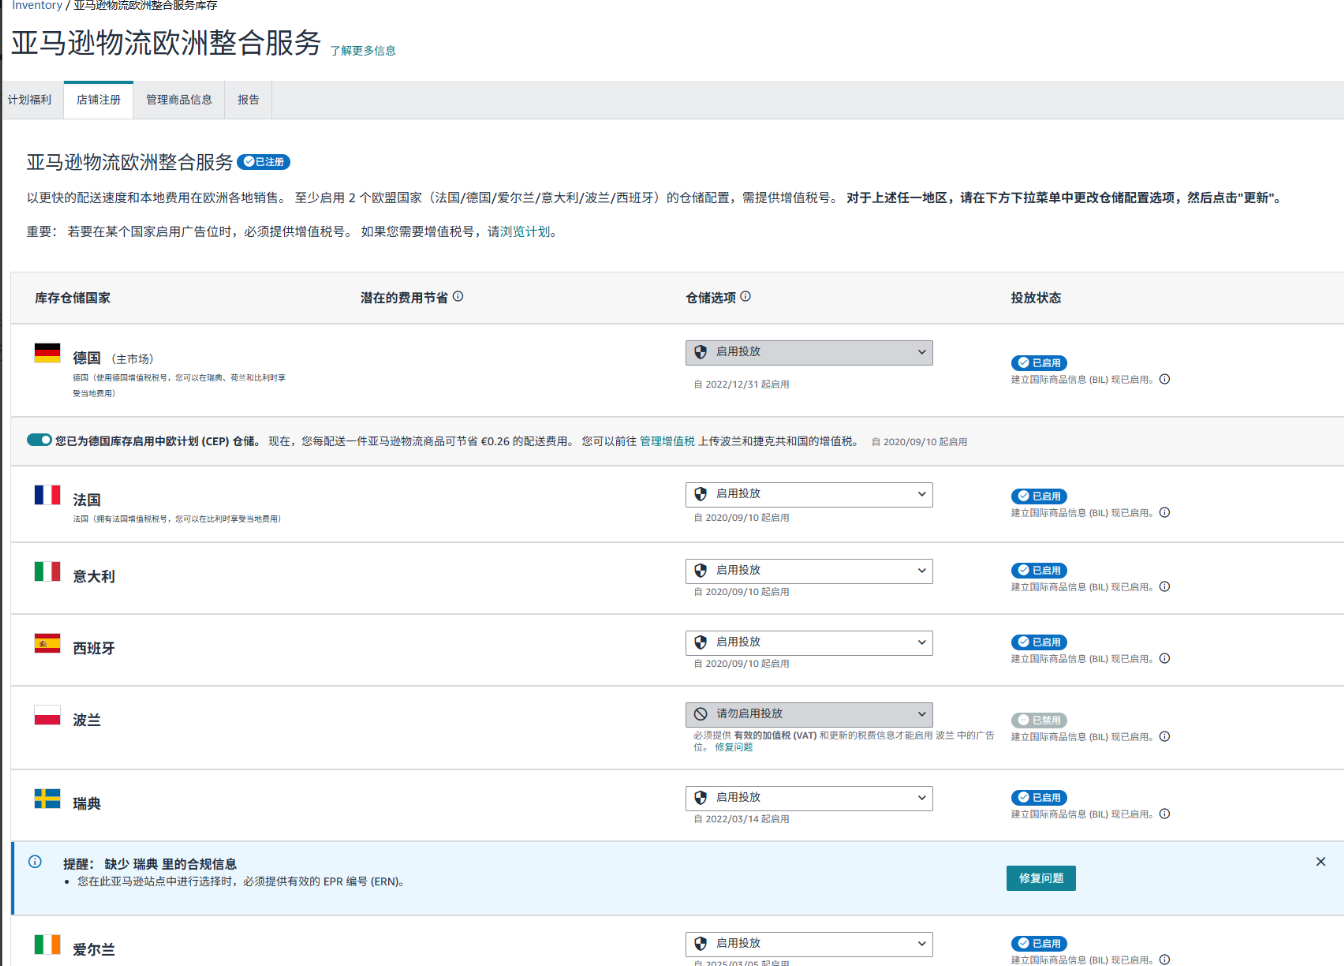The height and width of the screenshot is (966, 1344).
Task: Click BIL info icon in 波兰 row
Action: pyautogui.click(x=1164, y=737)
